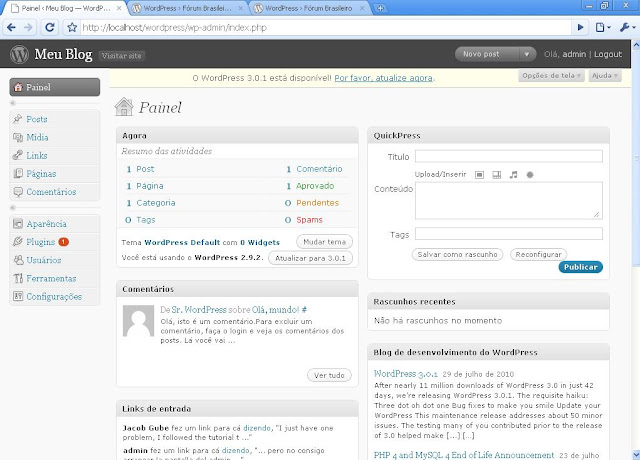Open the Spams comments link
This screenshot has height=460, width=640.
(x=309, y=220)
